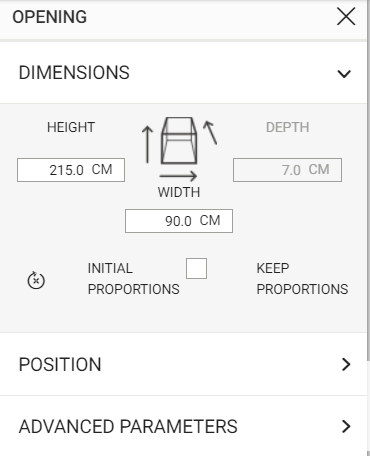Click the Dimensions section title
The width and height of the screenshot is (370, 456).
point(74,73)
